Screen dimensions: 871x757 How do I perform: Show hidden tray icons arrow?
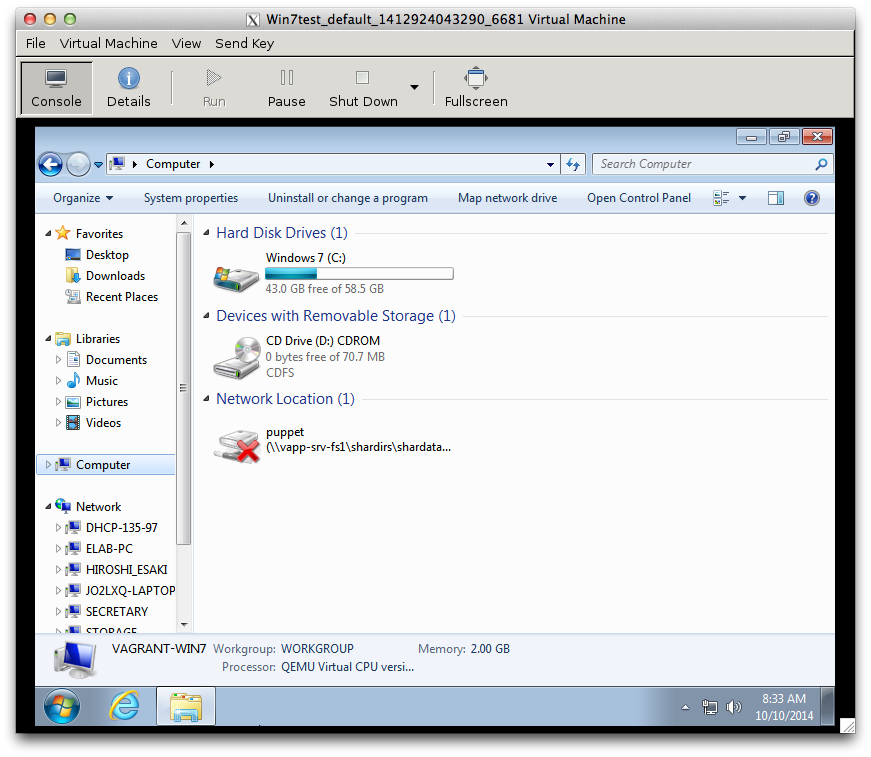(x=685, y=708)
